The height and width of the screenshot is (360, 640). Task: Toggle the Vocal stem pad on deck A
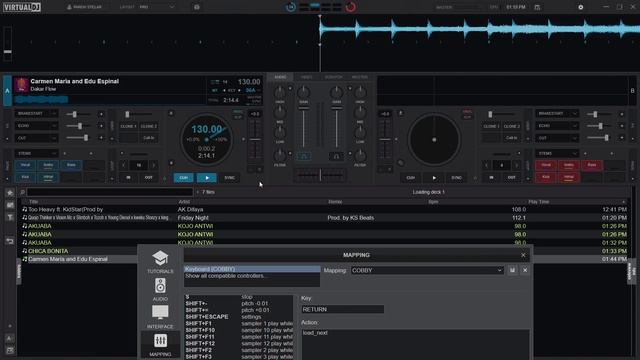point(25,165)
